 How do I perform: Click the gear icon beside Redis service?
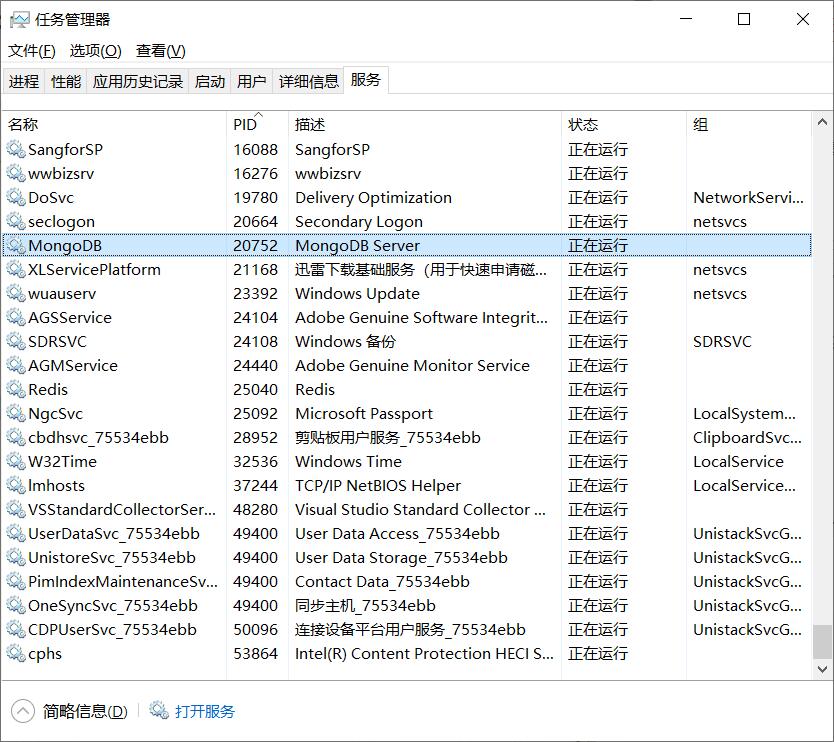pyautogui.click(x=16, y=389)
